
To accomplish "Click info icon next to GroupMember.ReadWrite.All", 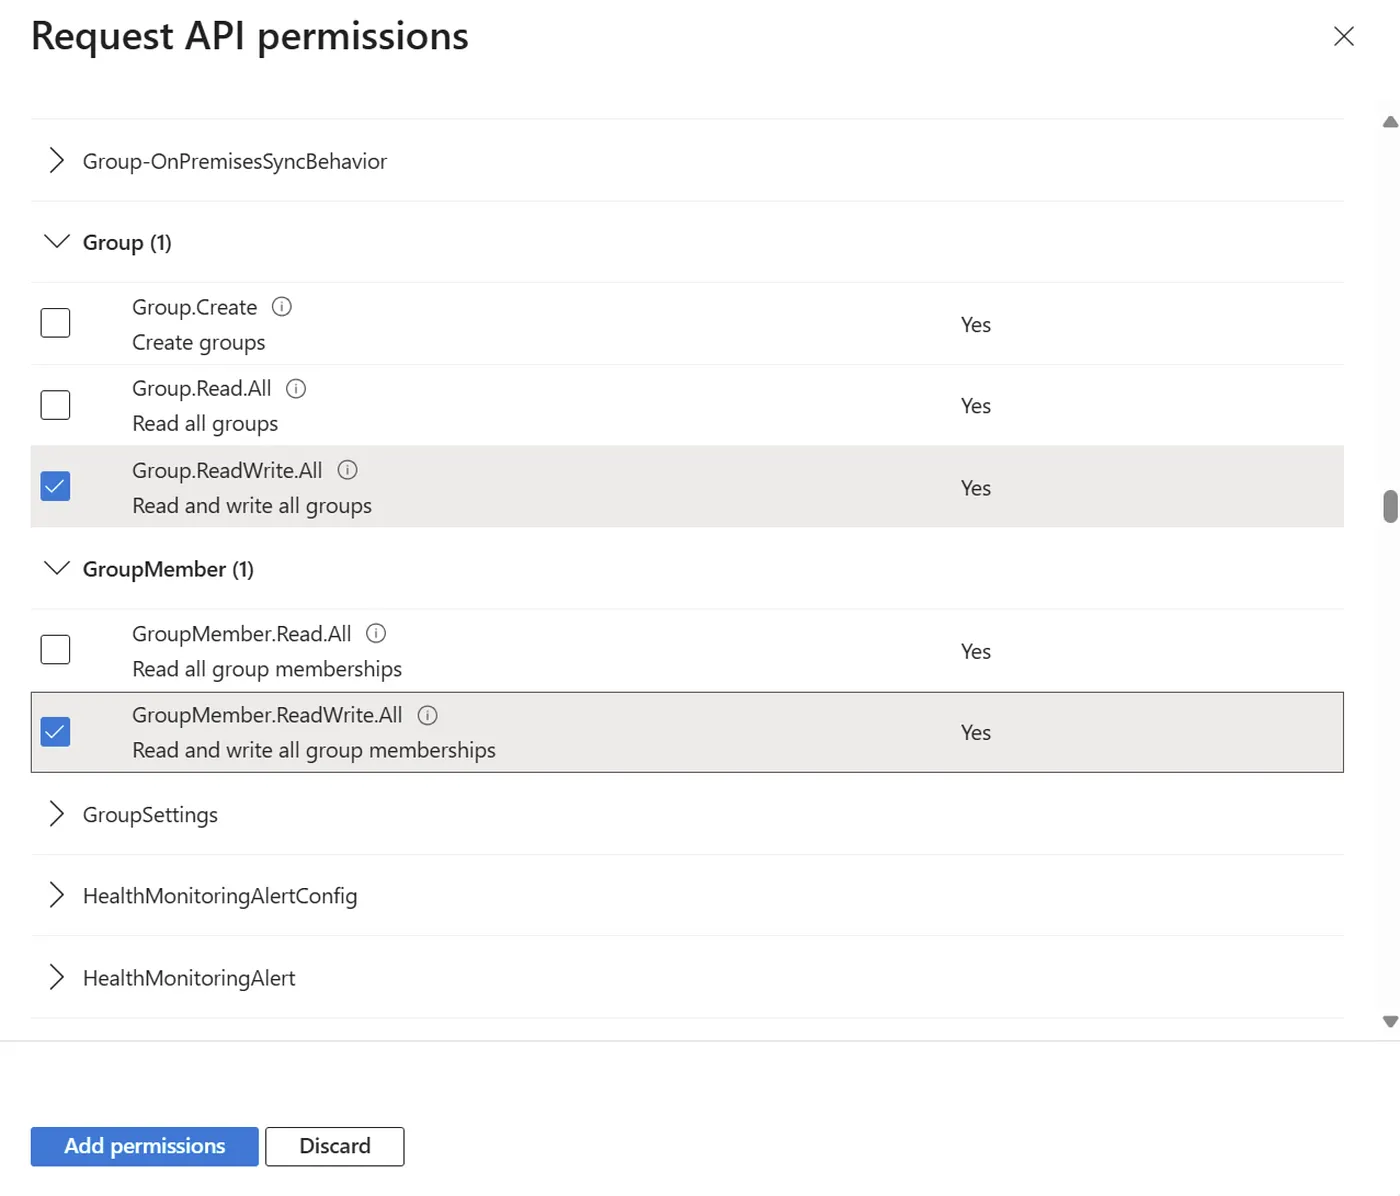I will (427, 715).
